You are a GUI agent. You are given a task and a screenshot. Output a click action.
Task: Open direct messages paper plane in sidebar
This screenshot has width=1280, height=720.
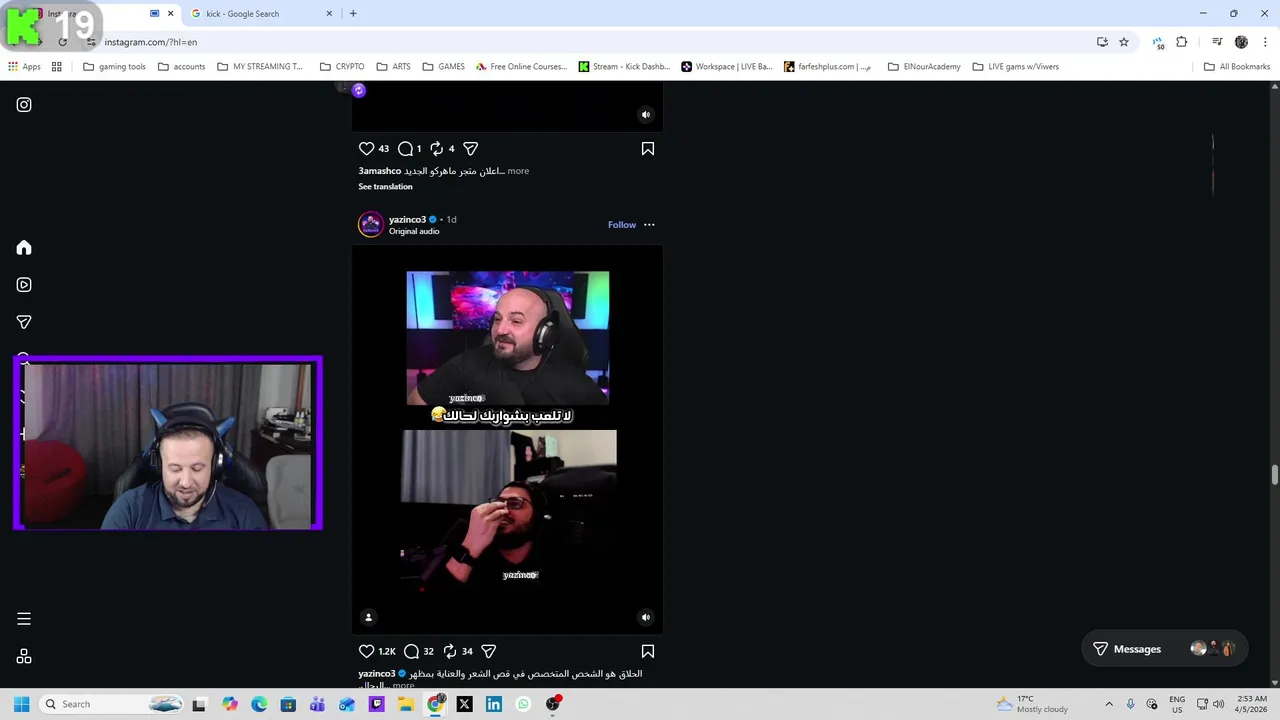(x=24, y=322)
